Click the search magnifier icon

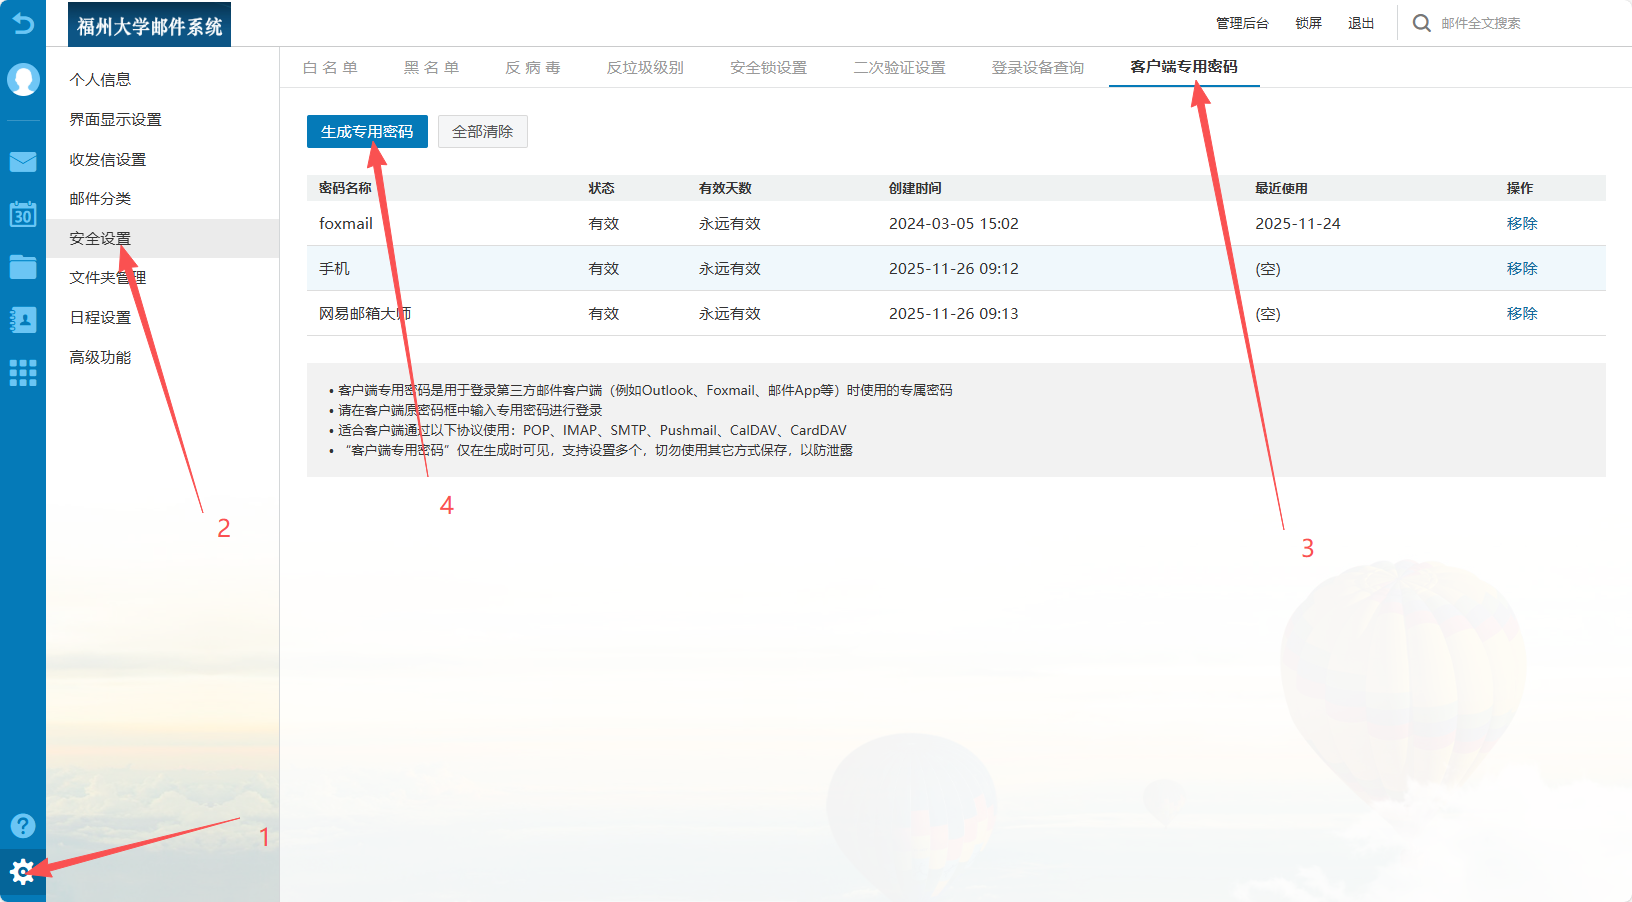(x=1421, y=23)
